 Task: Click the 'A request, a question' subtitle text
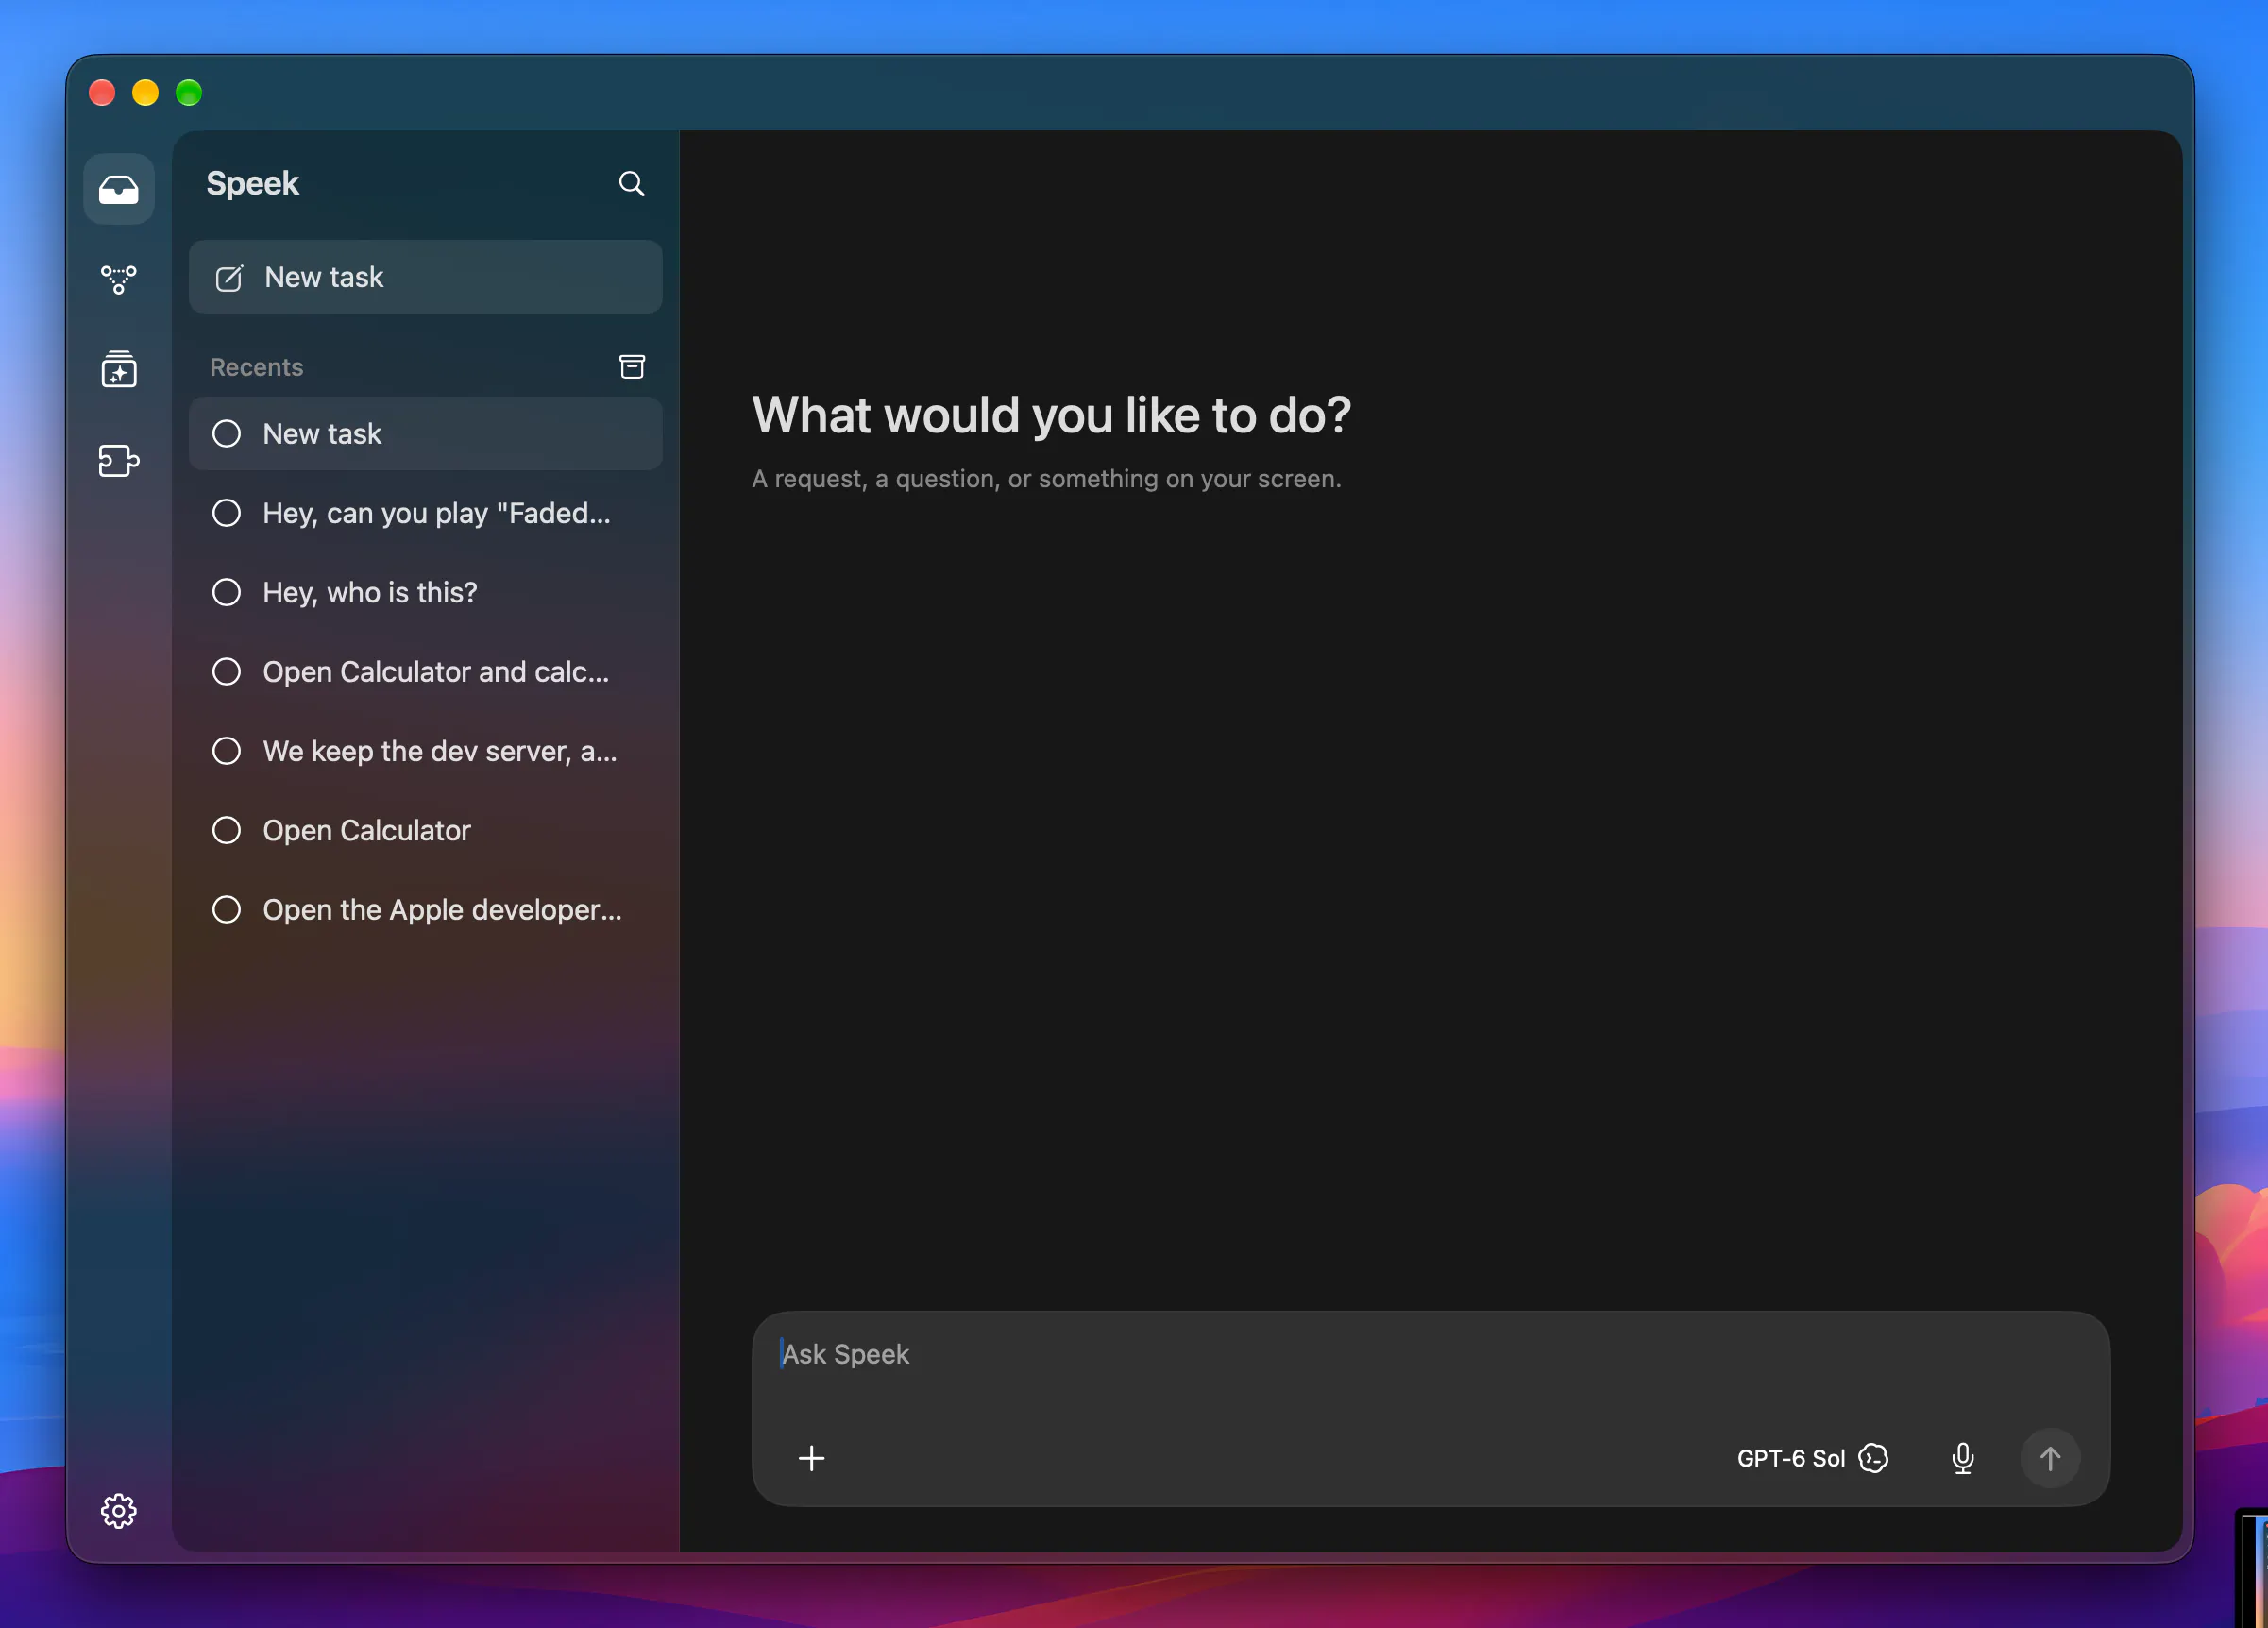(1046, 479)
